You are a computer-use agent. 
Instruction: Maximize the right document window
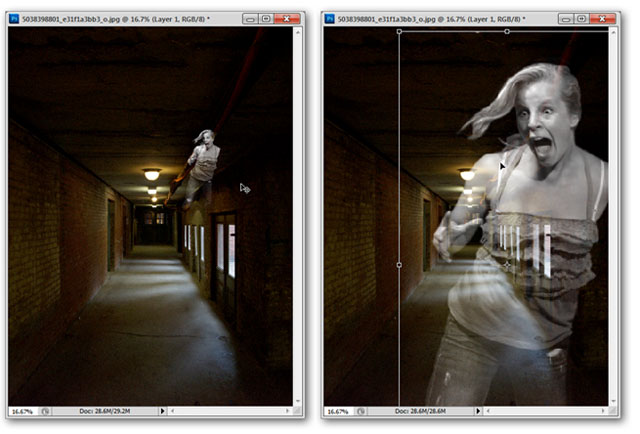pos(582,19)
